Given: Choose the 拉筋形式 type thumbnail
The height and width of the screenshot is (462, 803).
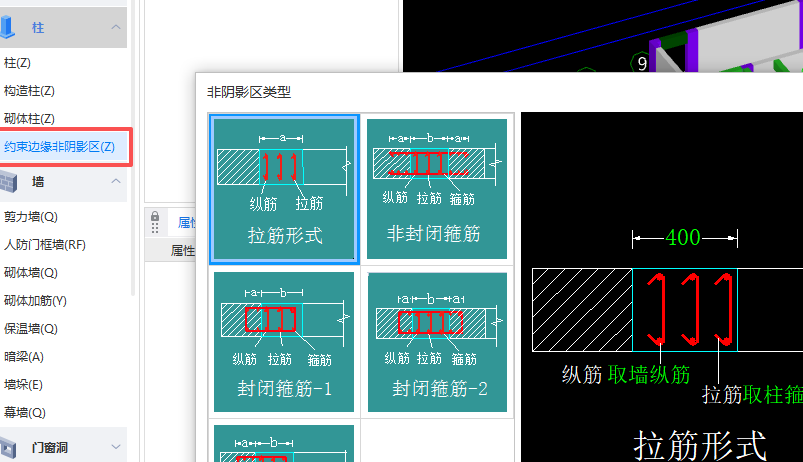Looking at the screenshot, I should 284,189.
